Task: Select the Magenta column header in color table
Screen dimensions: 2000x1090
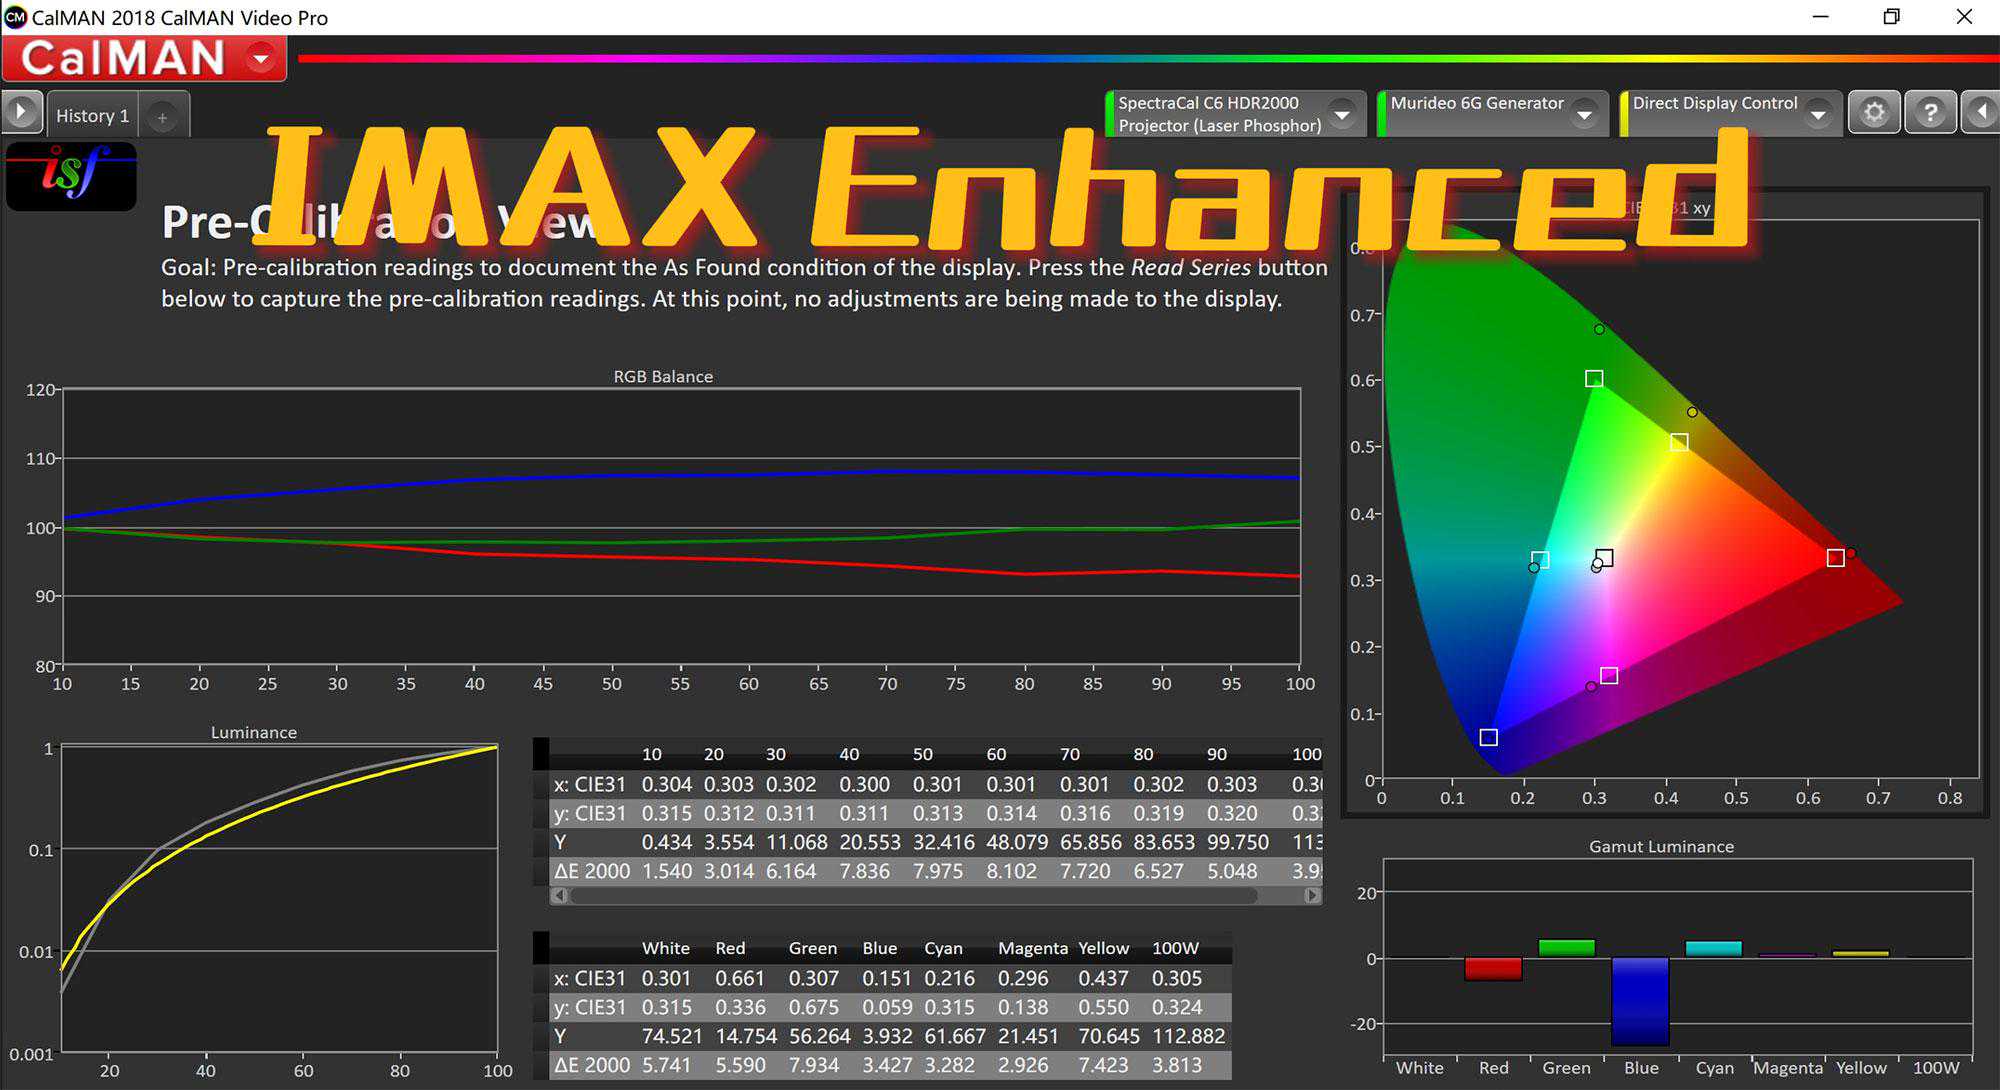Action: coord(1032,948)
